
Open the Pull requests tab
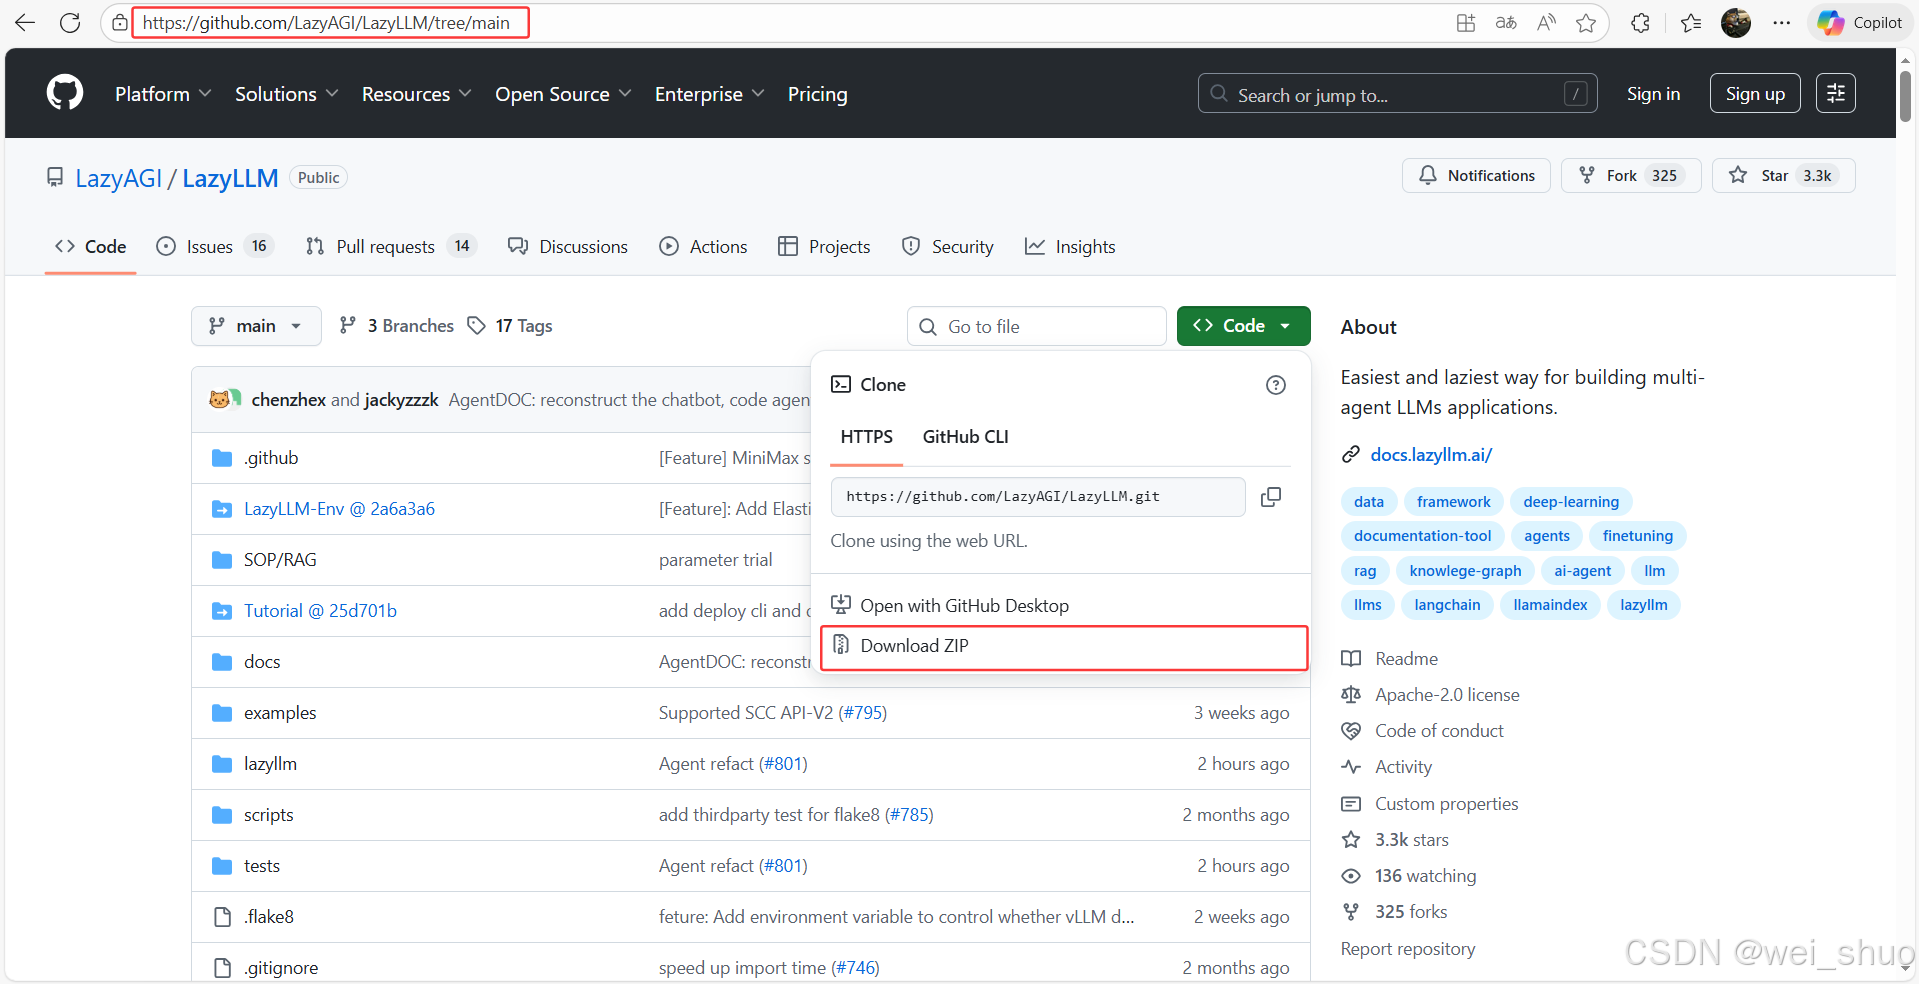(x=390, y=247)
